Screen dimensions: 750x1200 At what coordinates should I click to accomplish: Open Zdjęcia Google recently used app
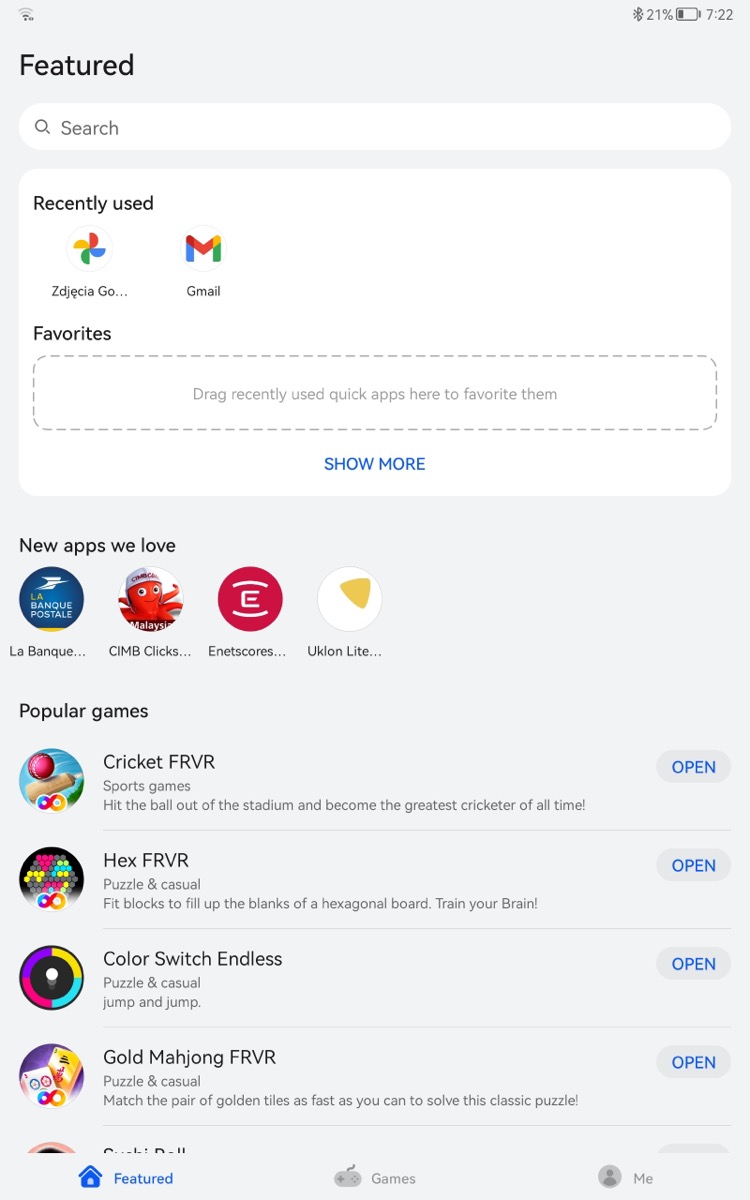coord(90,249)
